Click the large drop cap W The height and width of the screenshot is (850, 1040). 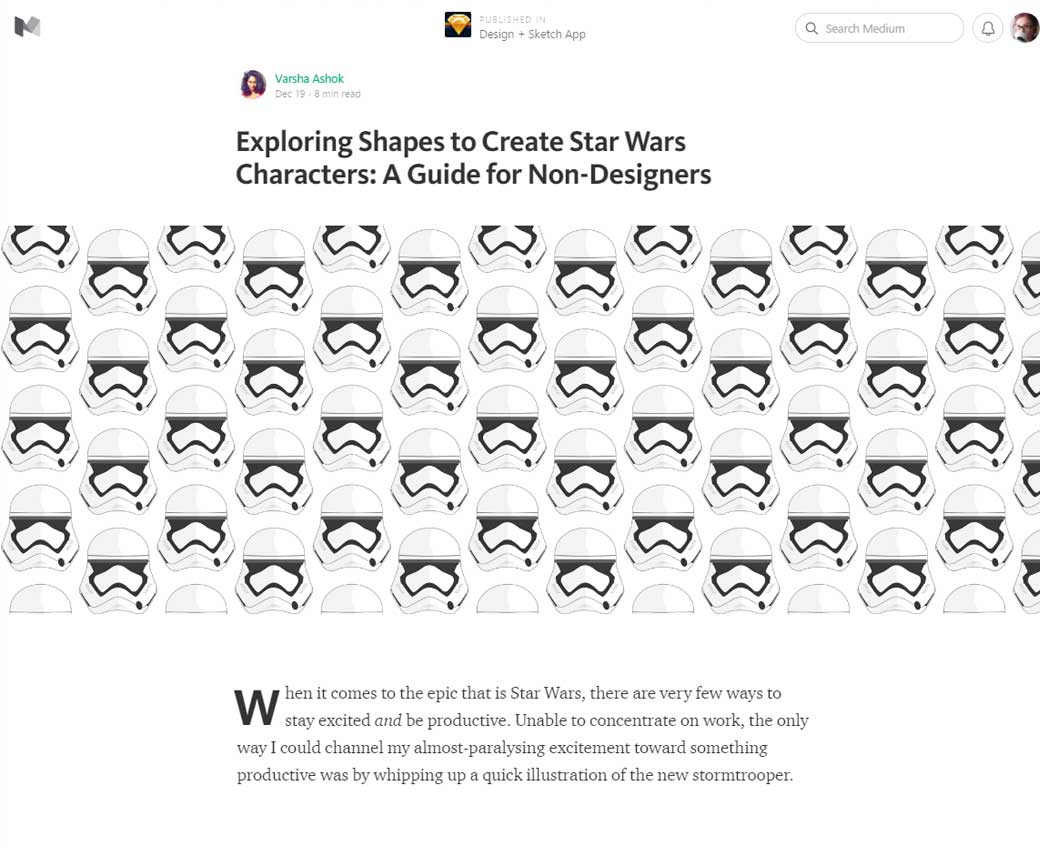[x=257, y=707]
